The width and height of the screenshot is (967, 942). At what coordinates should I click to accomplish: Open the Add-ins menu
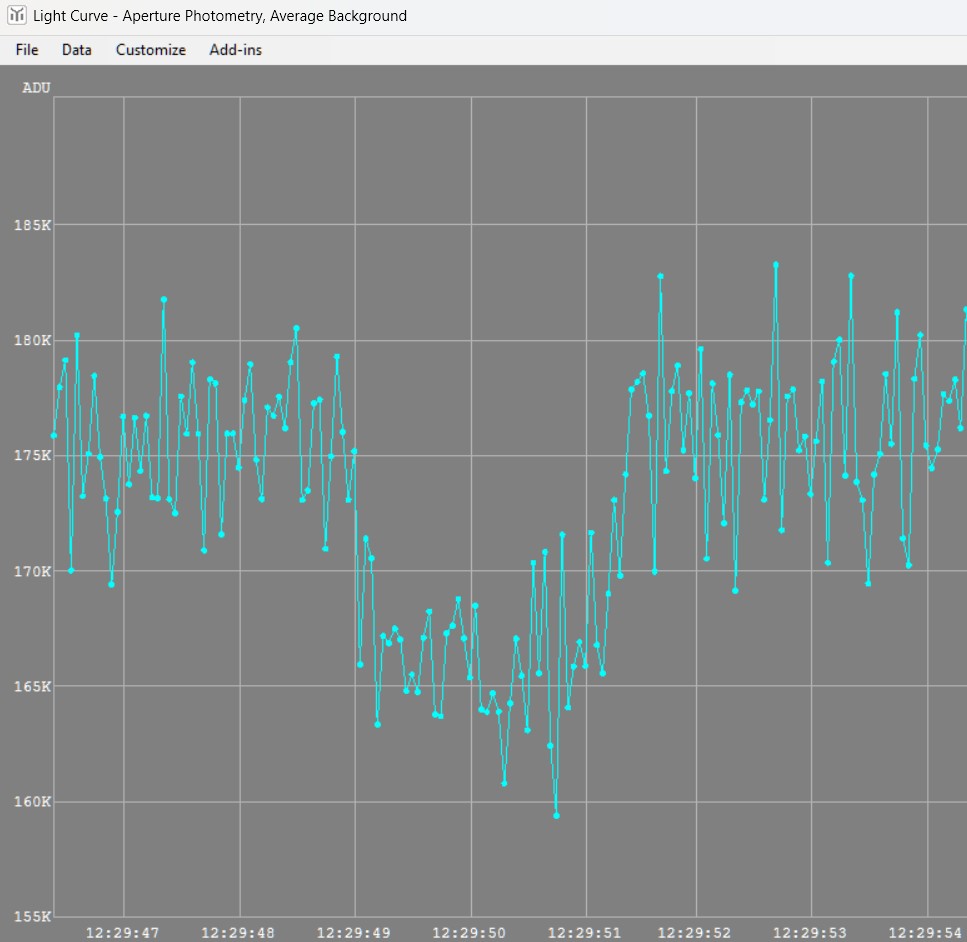(x=235, y=50)
